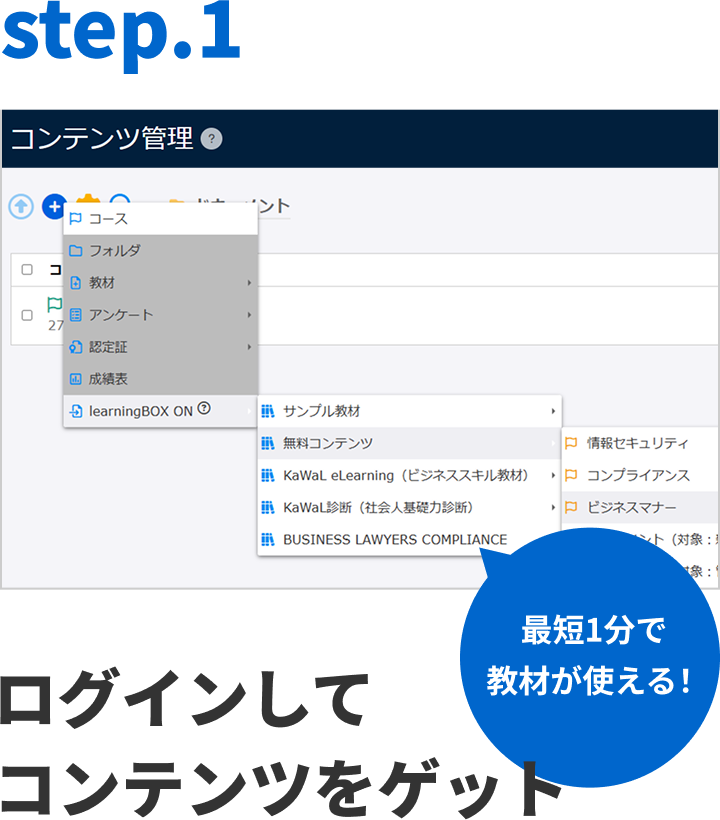Click the help icon beside コンテンツ管理
720x820 pixels.
coord(211,139)
